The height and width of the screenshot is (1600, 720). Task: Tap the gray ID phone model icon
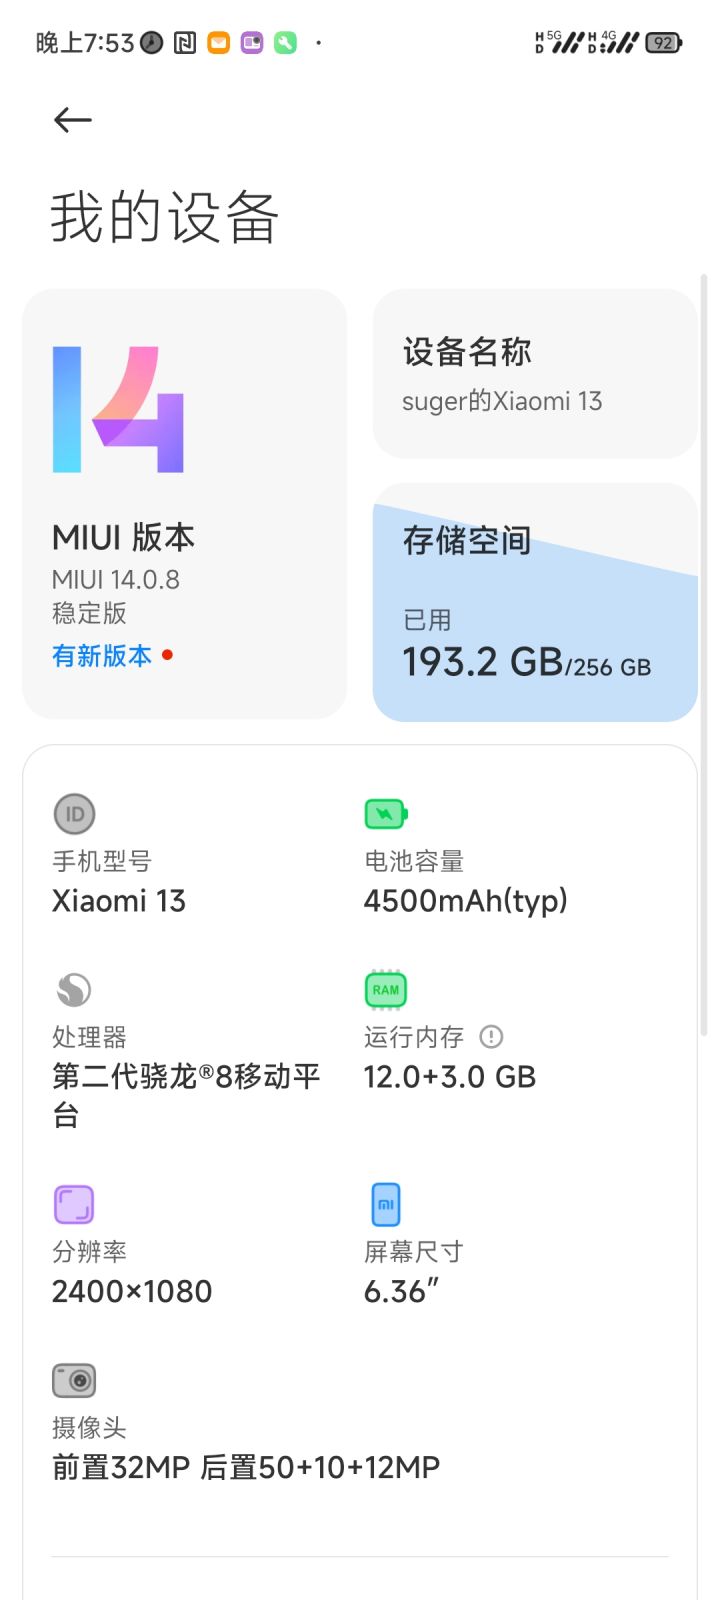(x=74, y=814)
